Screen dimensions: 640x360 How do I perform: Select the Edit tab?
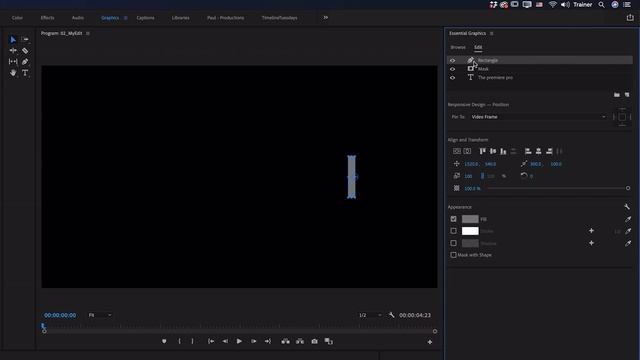pyautogui.click(x=478, y=47)
